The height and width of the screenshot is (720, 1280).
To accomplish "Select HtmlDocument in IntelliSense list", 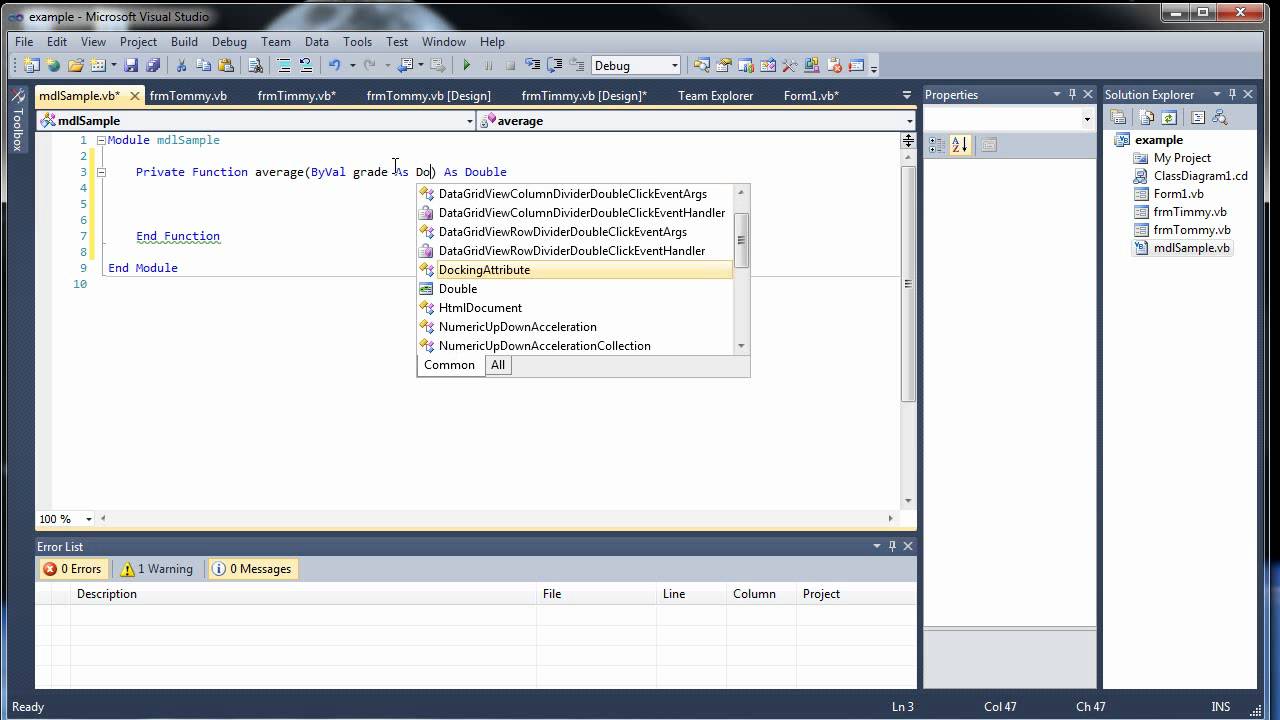I will click(575, 308).
